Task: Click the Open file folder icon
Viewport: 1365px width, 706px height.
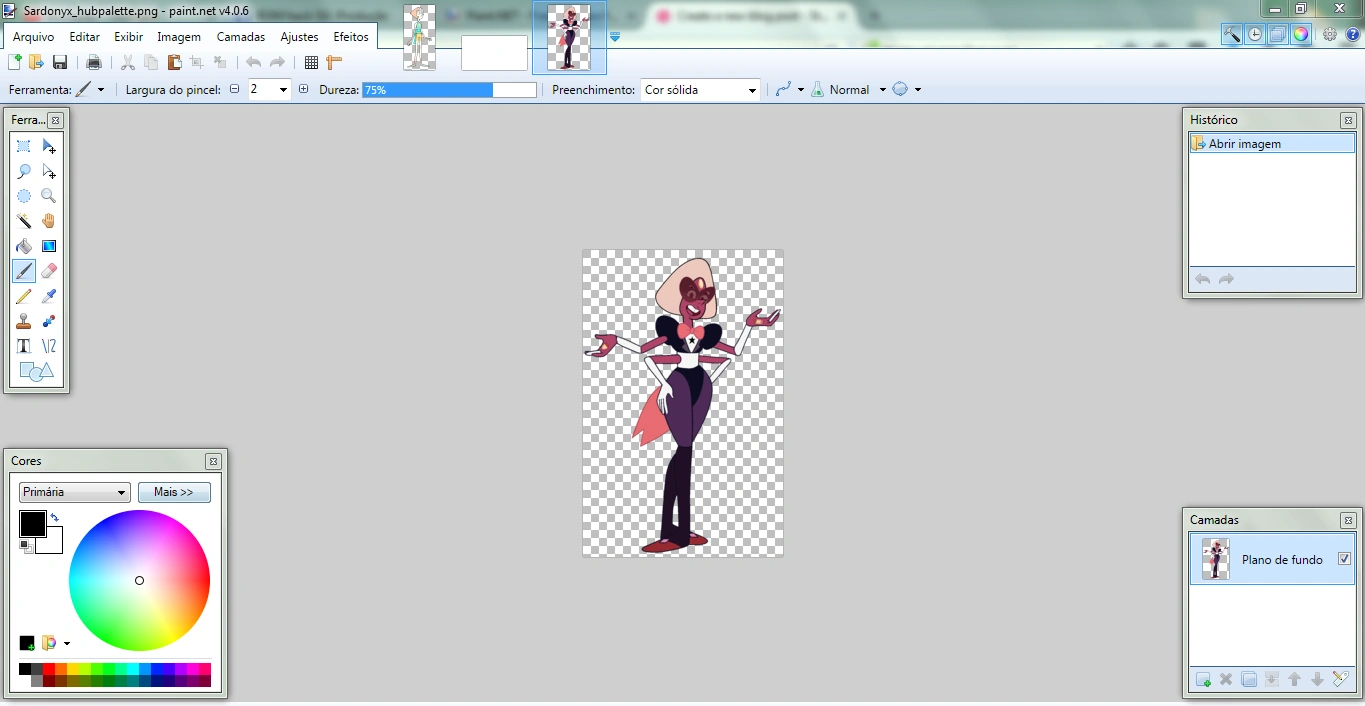Action: [36, 62]
